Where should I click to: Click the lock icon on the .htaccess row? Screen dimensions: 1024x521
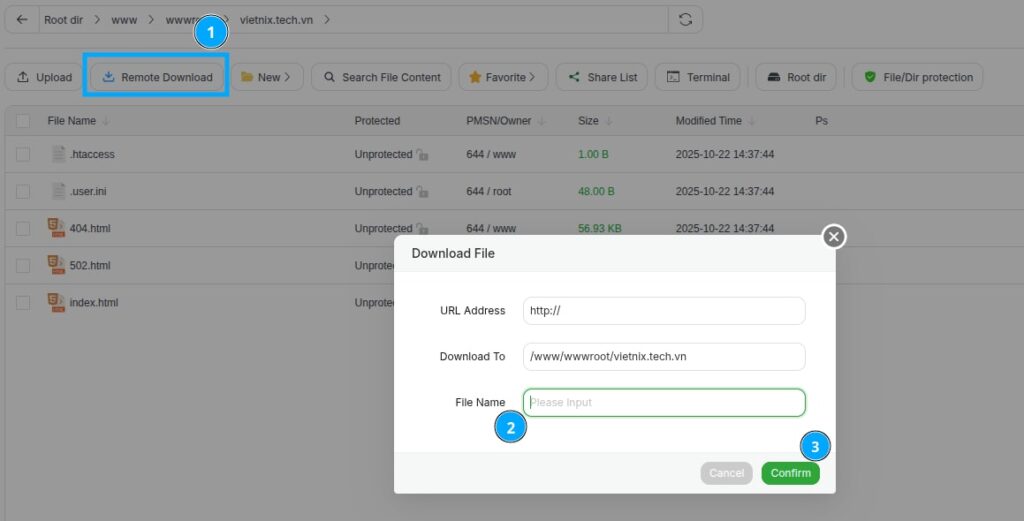423,155
